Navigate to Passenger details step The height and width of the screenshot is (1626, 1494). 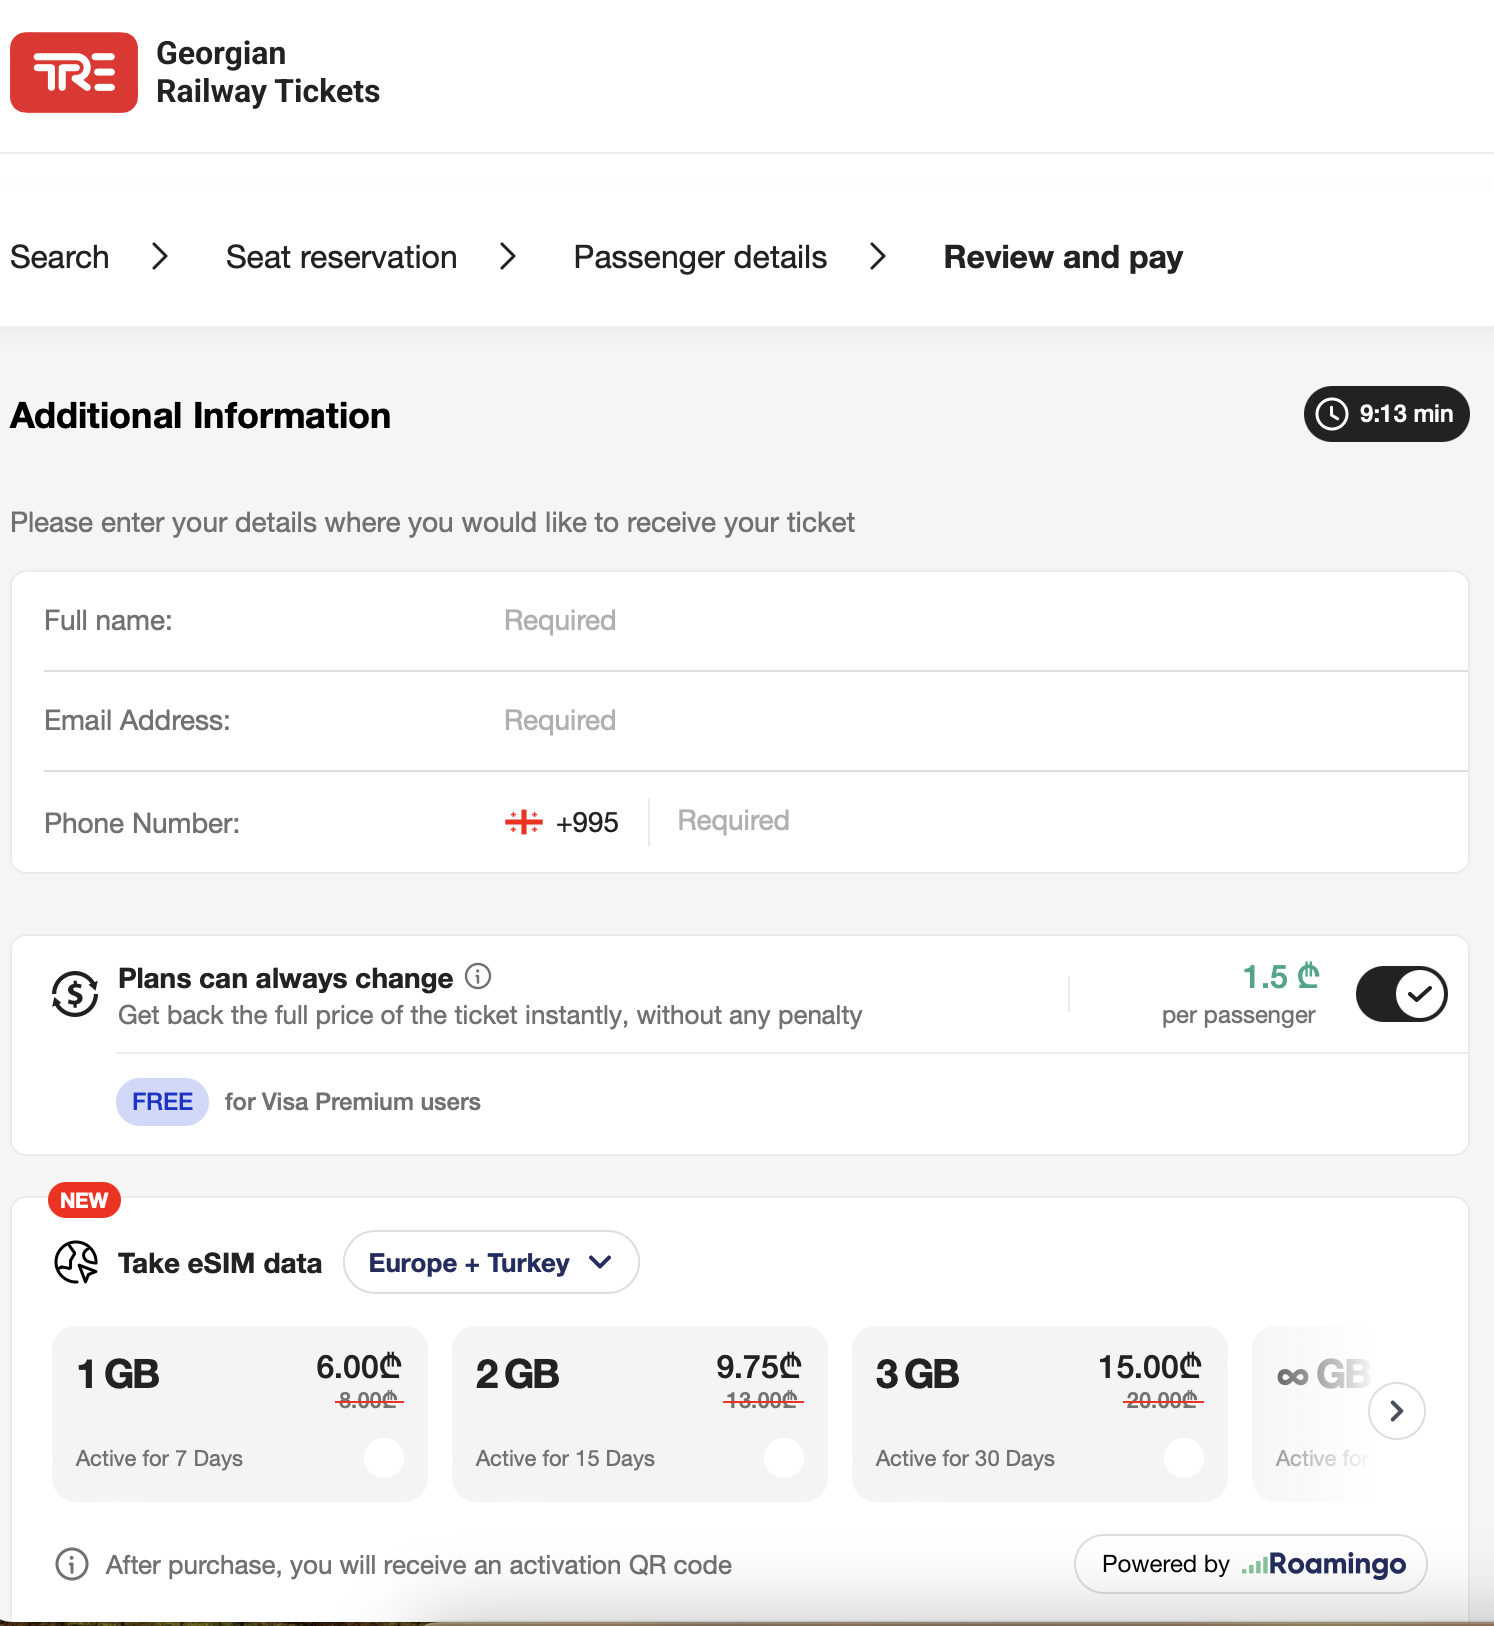(700, 257)
